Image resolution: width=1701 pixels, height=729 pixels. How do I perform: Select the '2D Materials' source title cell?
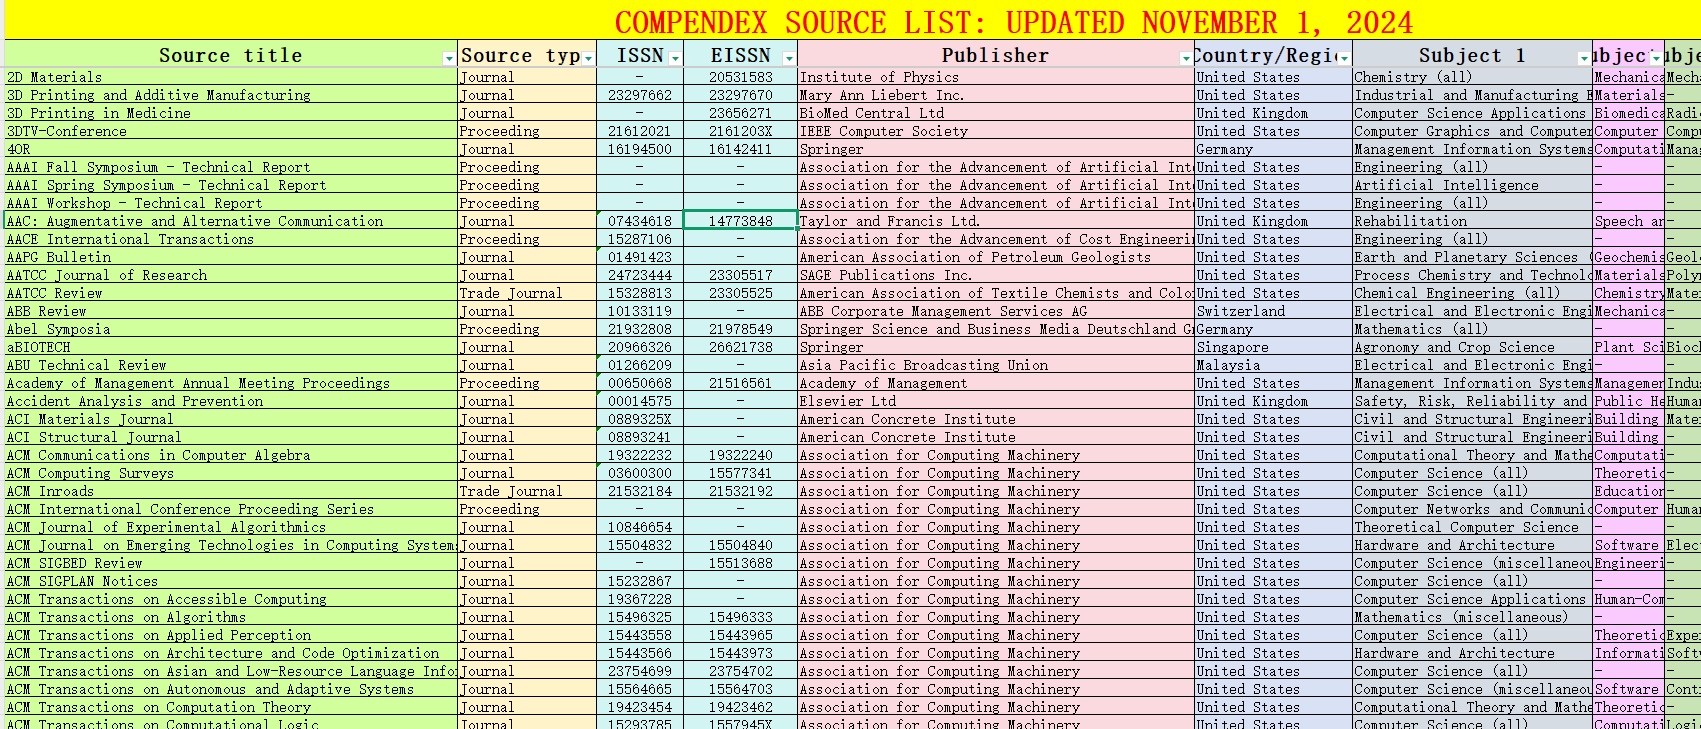(55, 77)
